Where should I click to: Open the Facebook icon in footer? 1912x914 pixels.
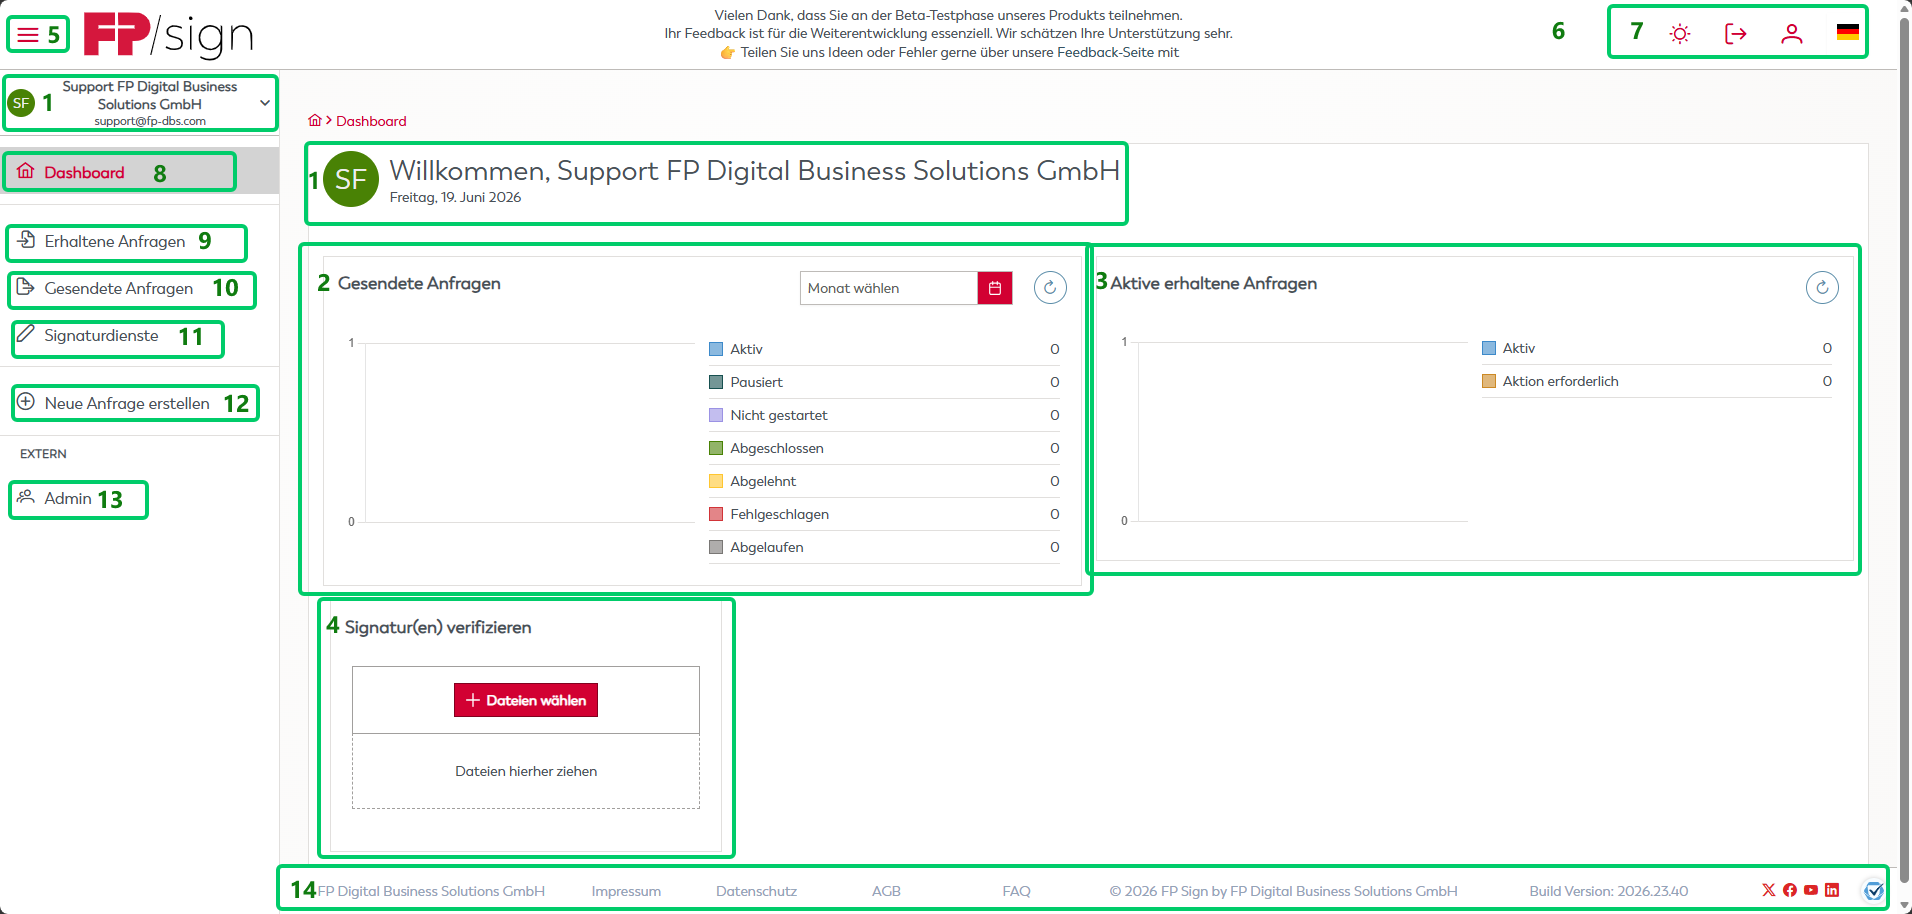[x=1790, y=890]
